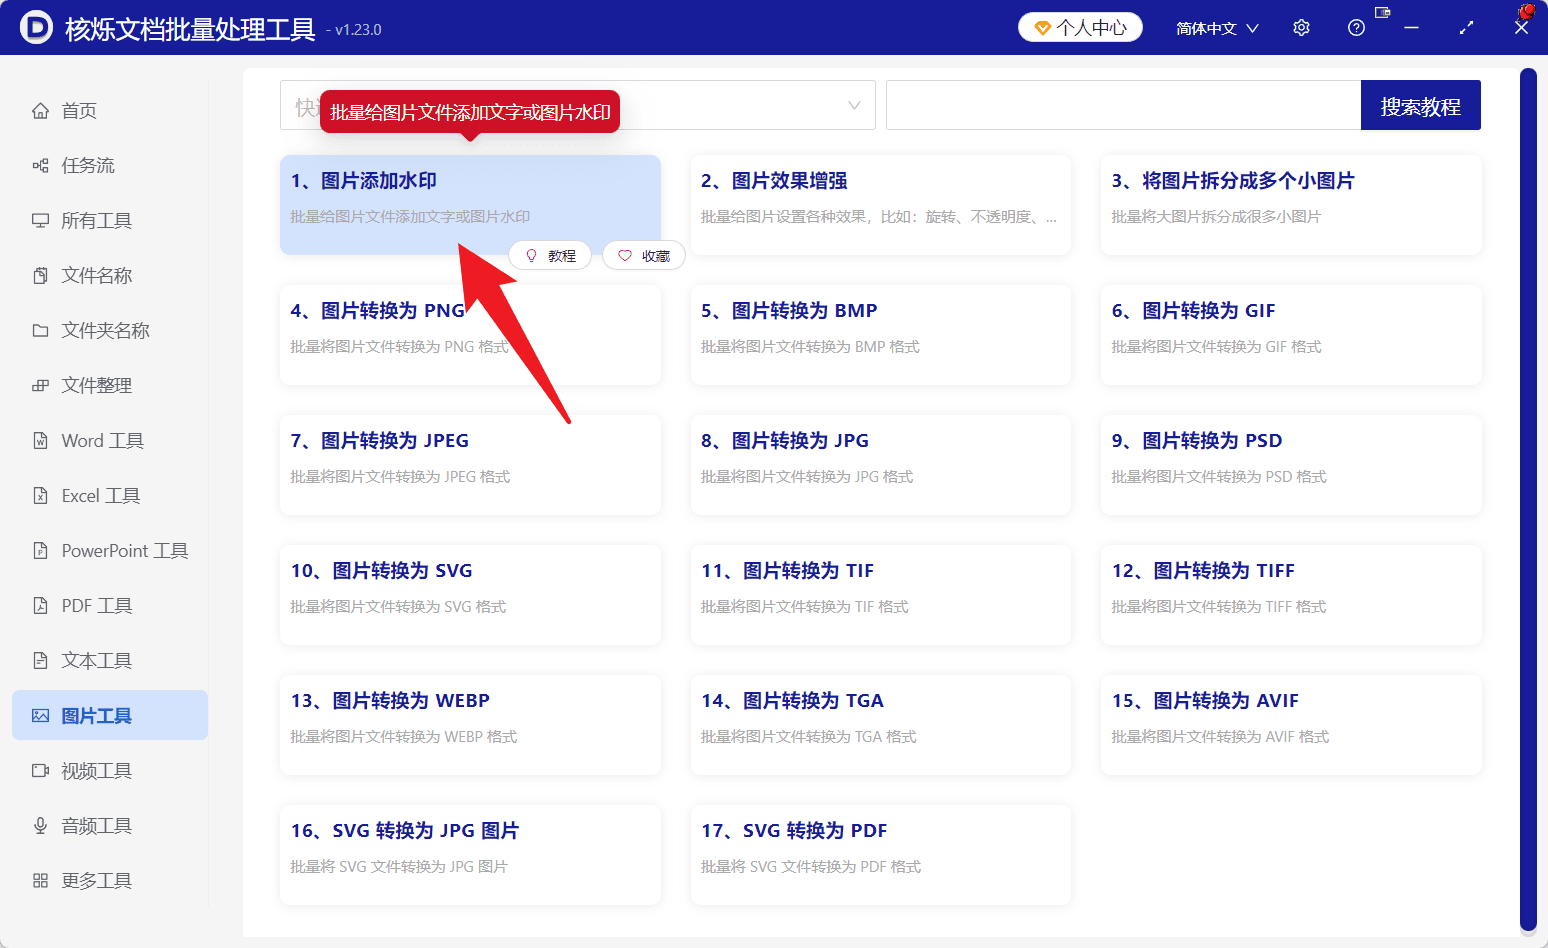Viewport: 1548px width, 948px height.
Task: Open 图片转换为 TGA card
Action: pyautogui.click(x=880, y=725)
